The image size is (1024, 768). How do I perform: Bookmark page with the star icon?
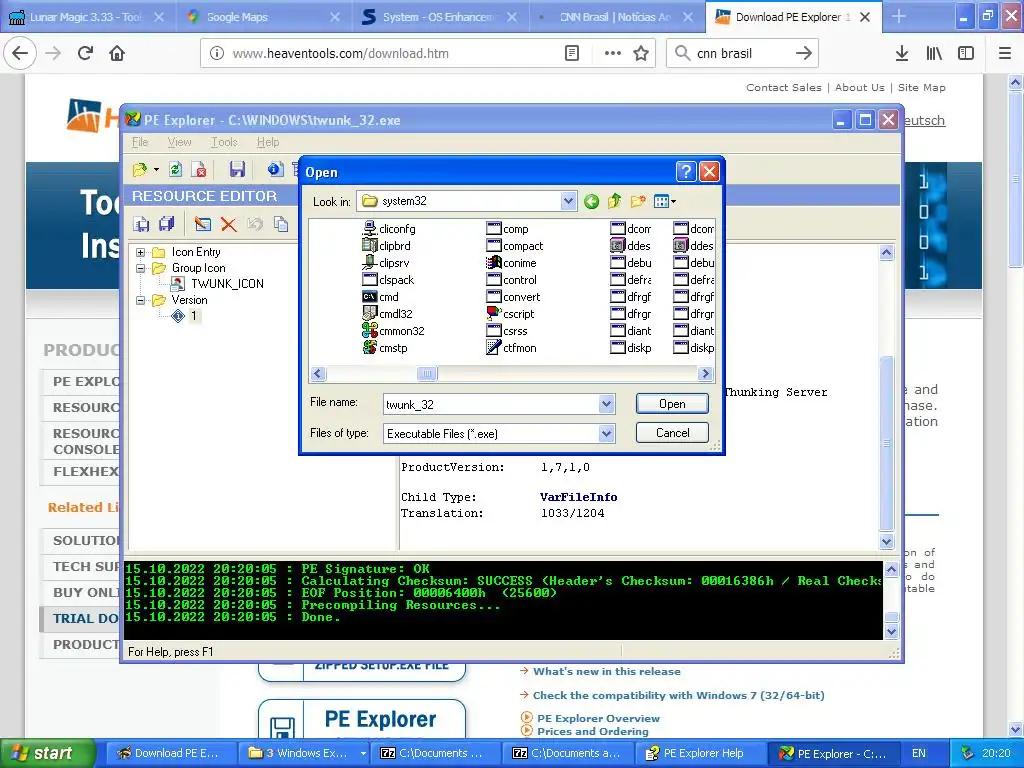tap(641, 54)
